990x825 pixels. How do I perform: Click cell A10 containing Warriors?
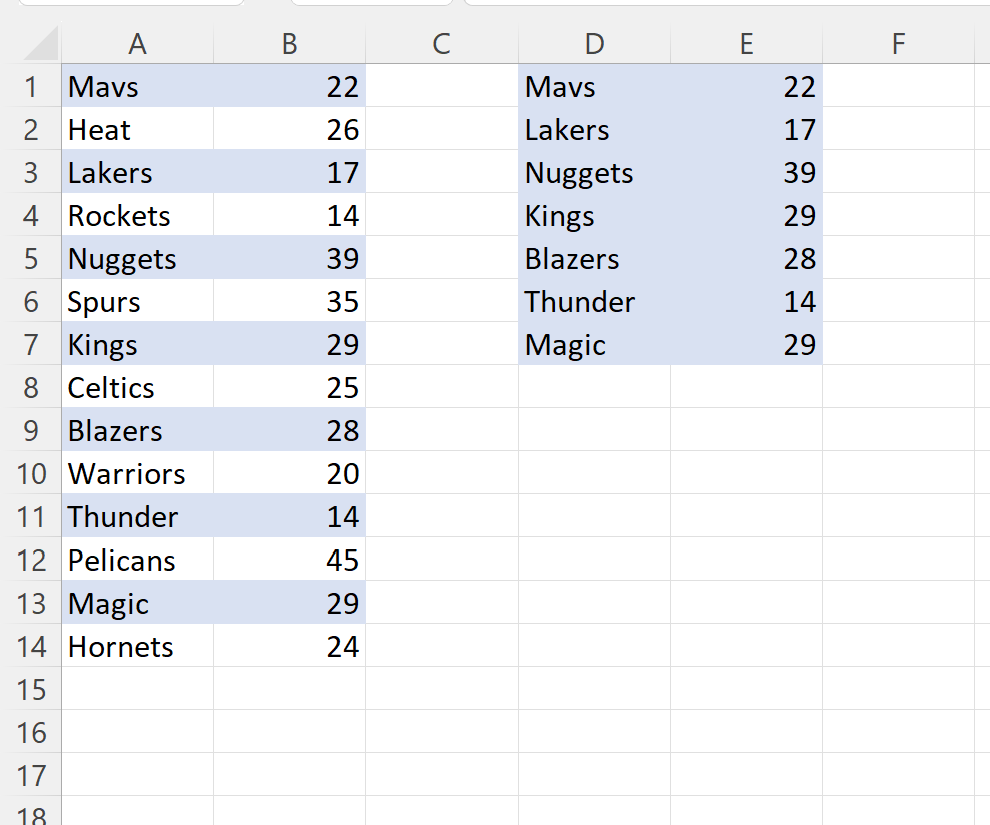(x=138, y=473)
